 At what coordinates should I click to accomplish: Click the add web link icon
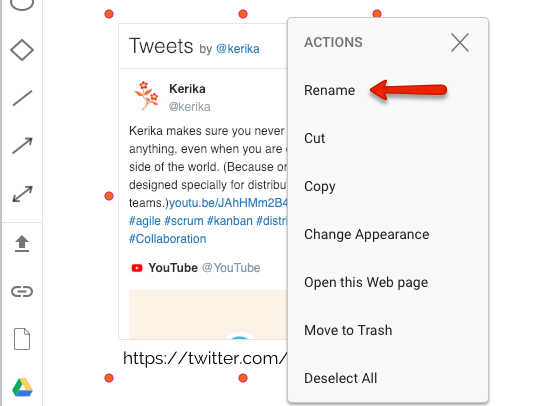(x=22, y=291)
